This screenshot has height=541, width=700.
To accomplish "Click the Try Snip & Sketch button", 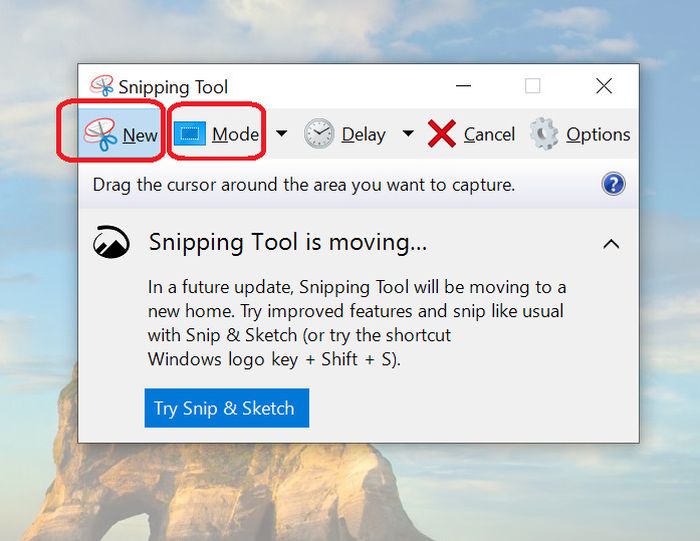I will pos(227,408).
